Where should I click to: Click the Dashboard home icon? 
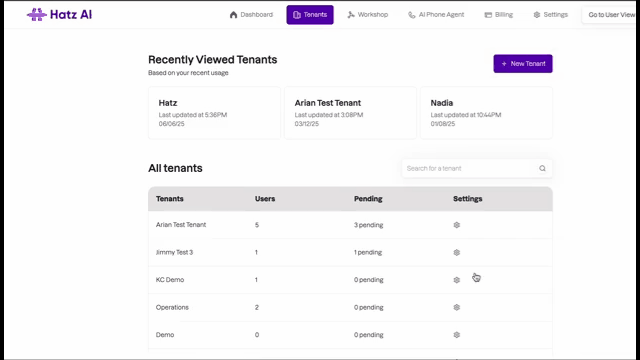click(233, 15)
